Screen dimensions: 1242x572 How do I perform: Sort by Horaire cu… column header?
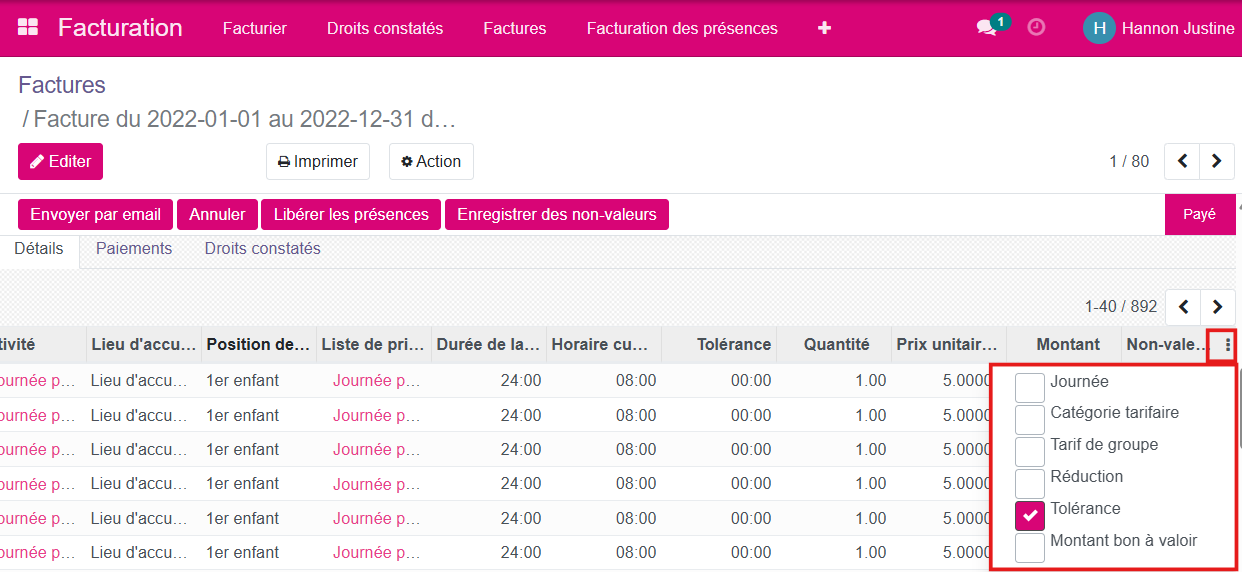[604, 344]
